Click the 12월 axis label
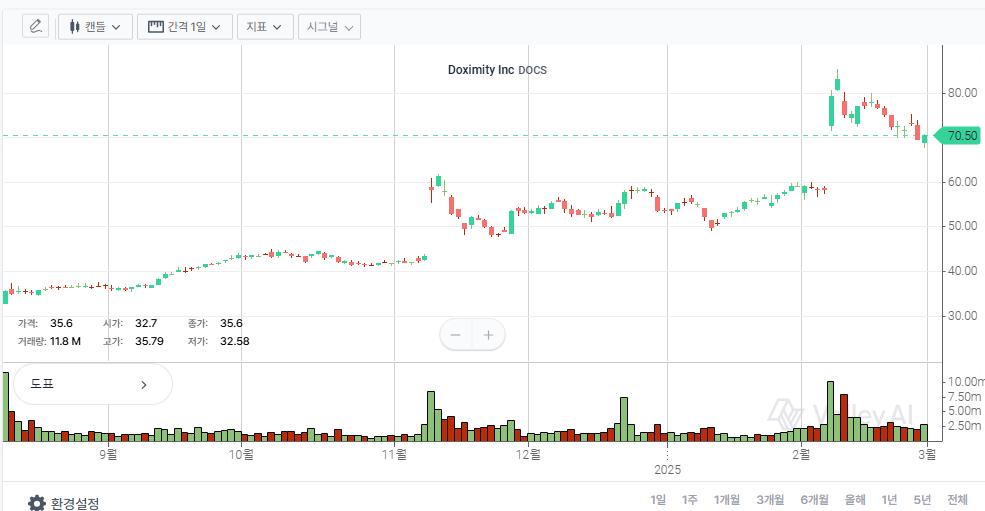 pyautogui.click(x=528, y=454)
